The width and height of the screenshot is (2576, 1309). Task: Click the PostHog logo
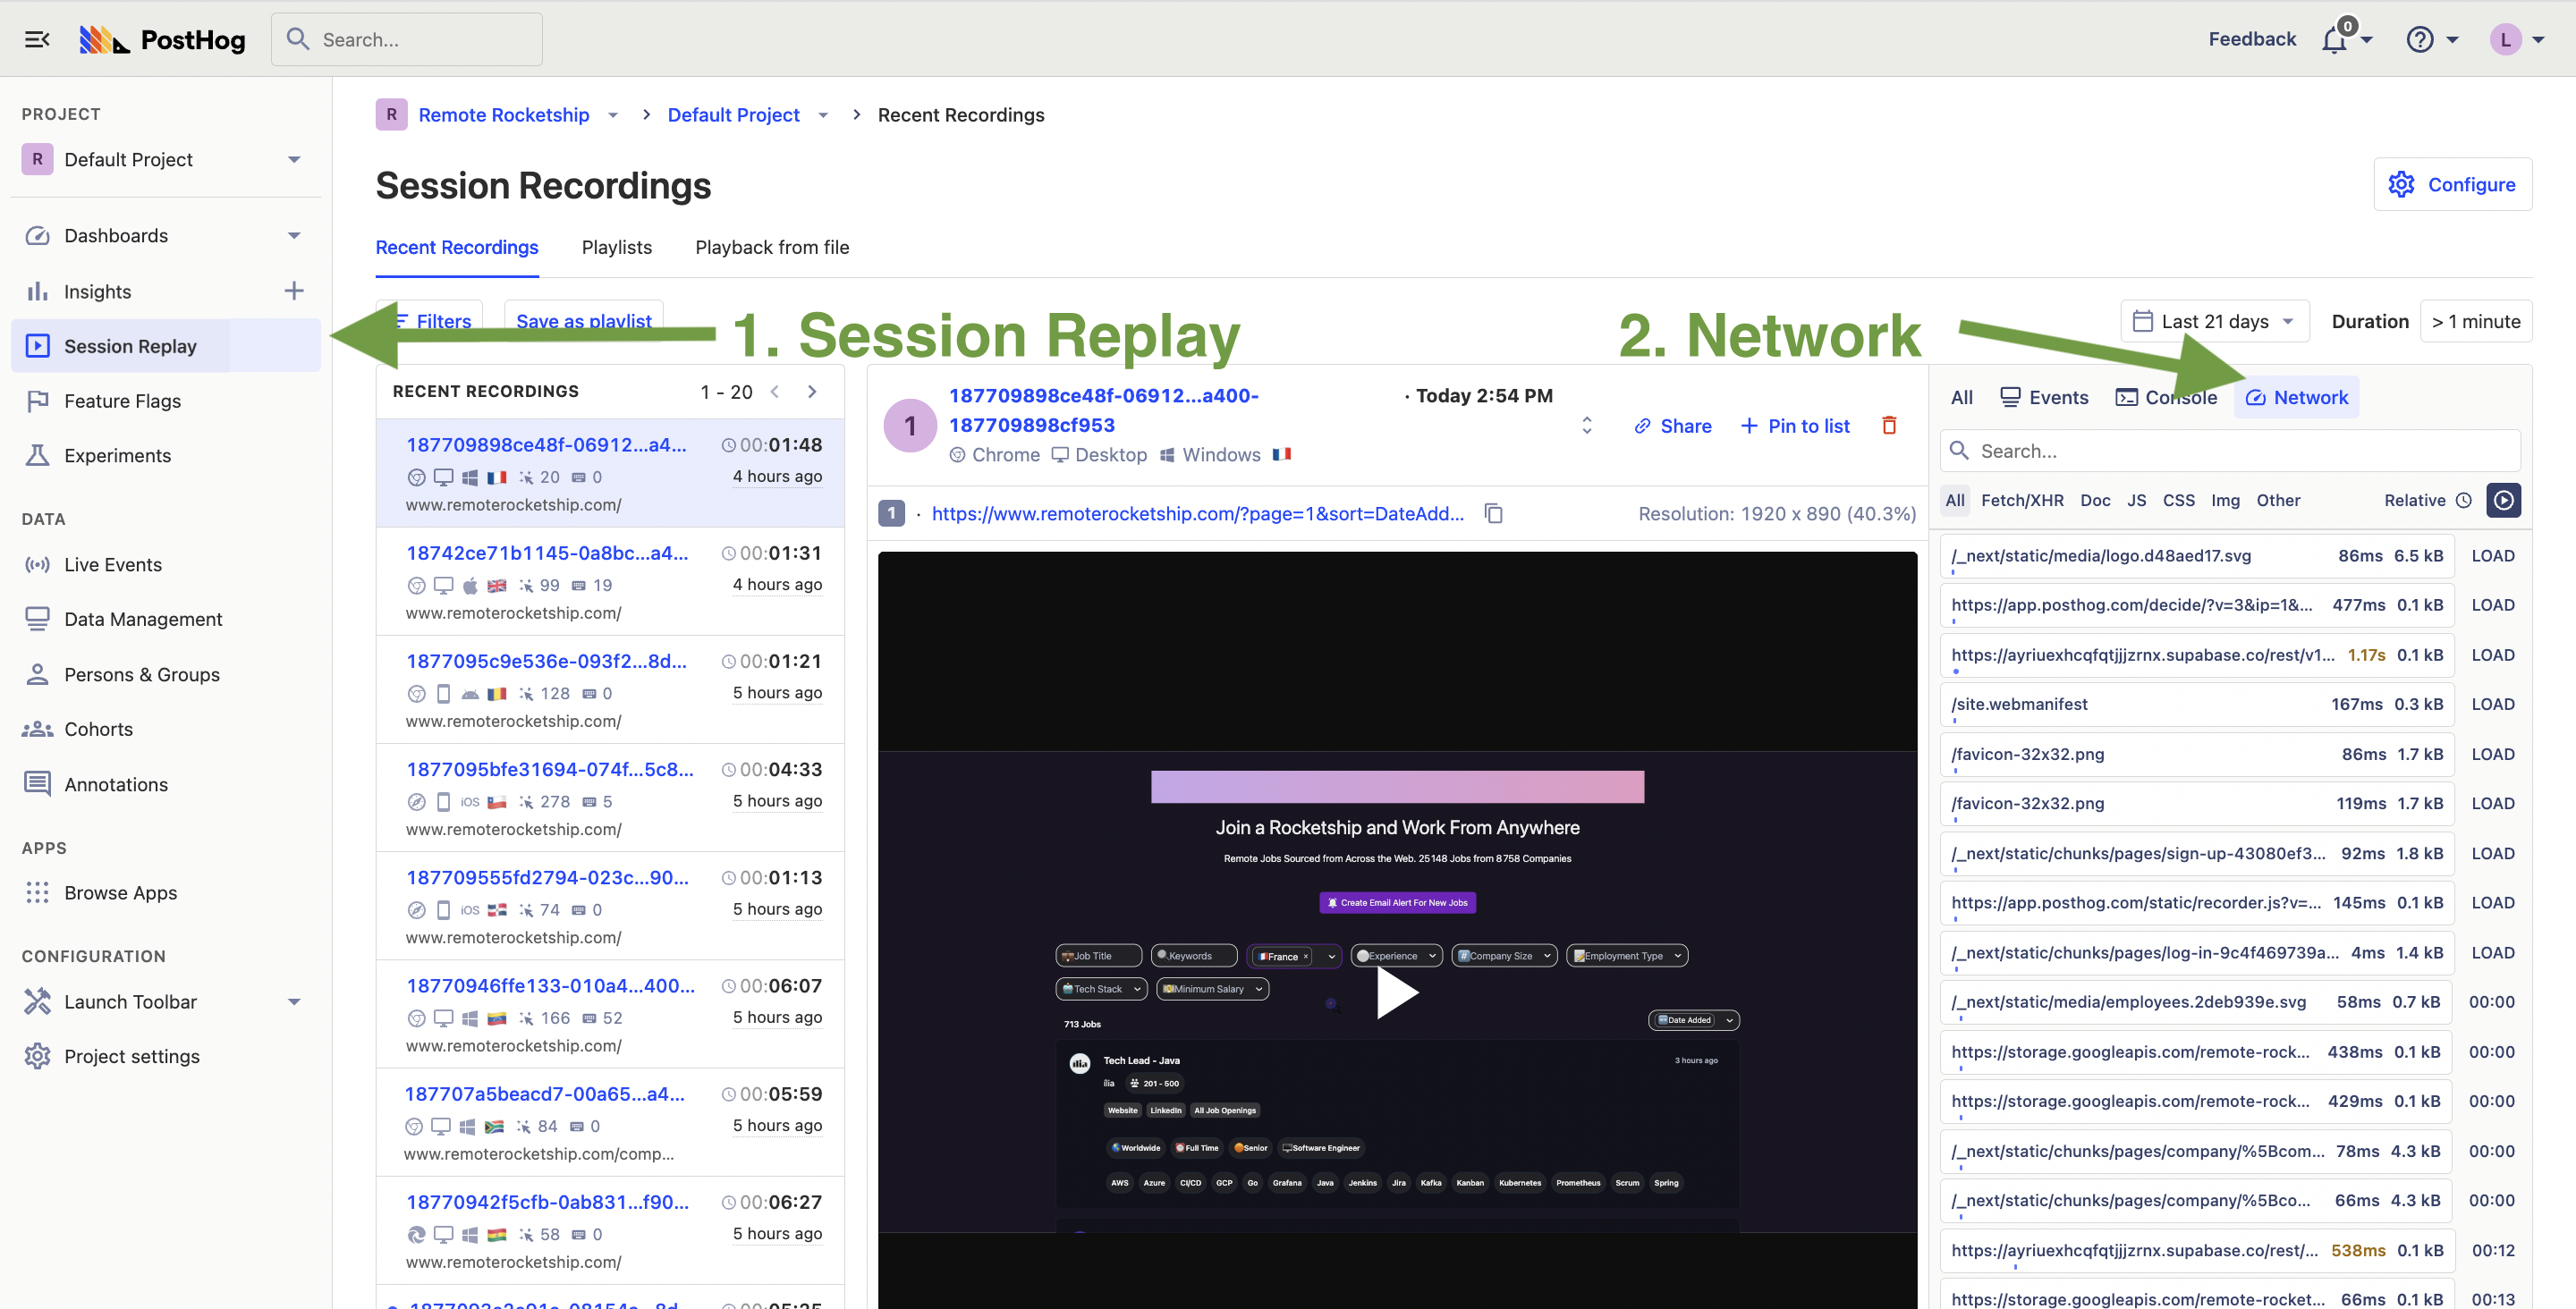(x=162, y=39)
